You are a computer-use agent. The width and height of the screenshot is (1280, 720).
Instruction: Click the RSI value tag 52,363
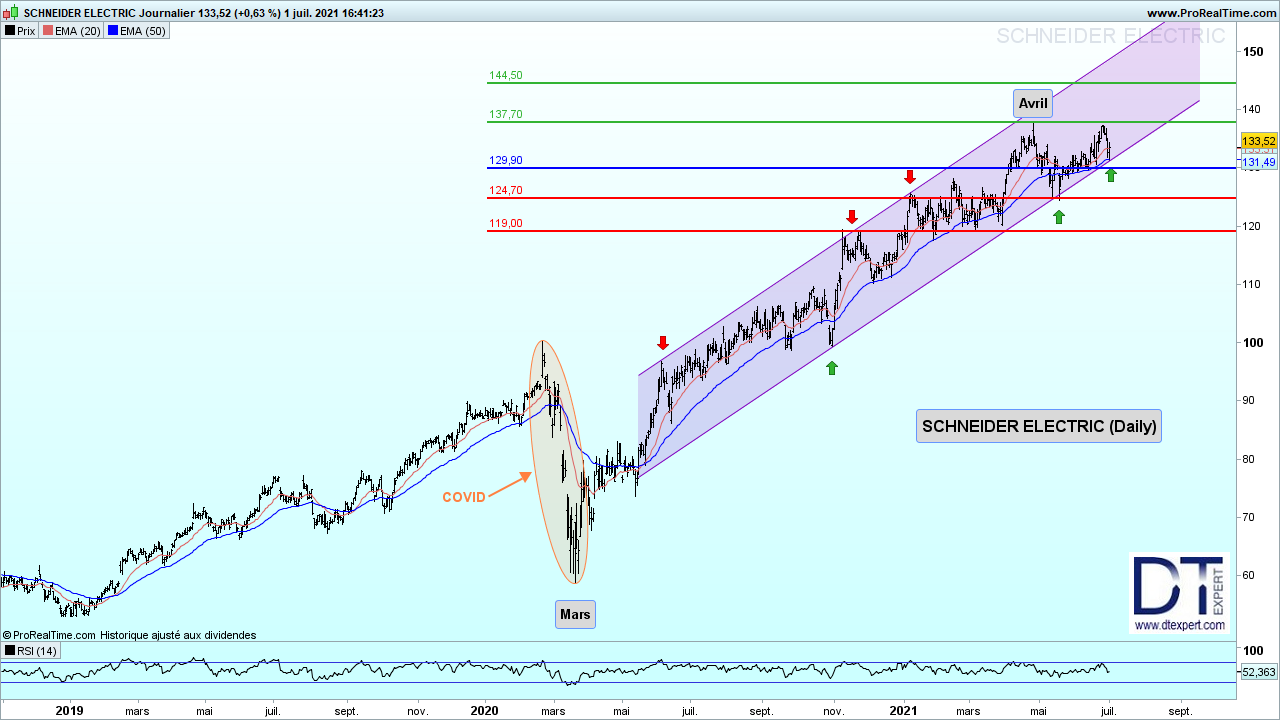[x=1258, y=672]
